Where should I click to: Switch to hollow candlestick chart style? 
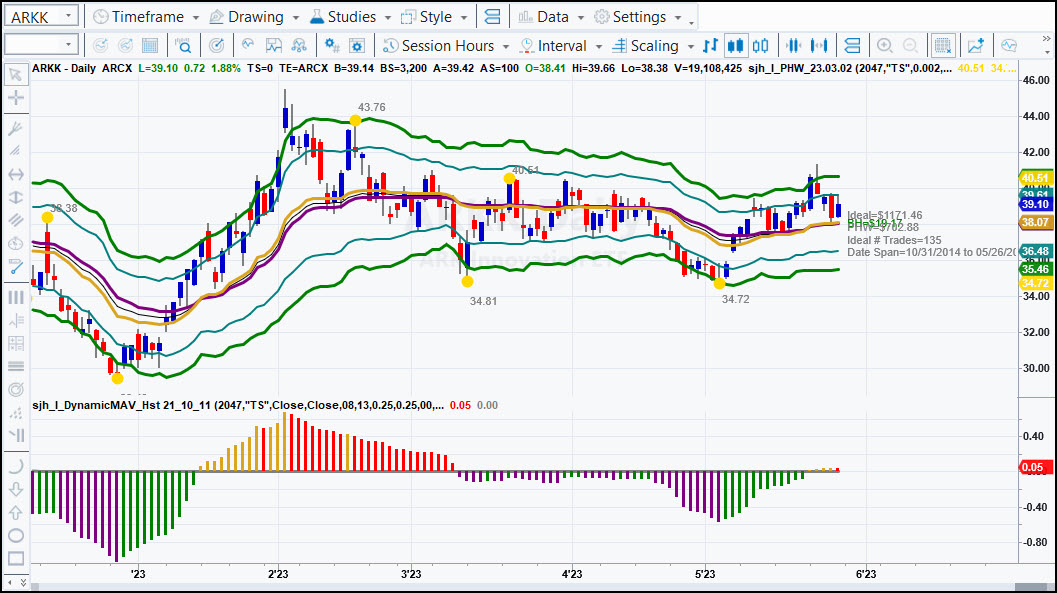point(760,46)
